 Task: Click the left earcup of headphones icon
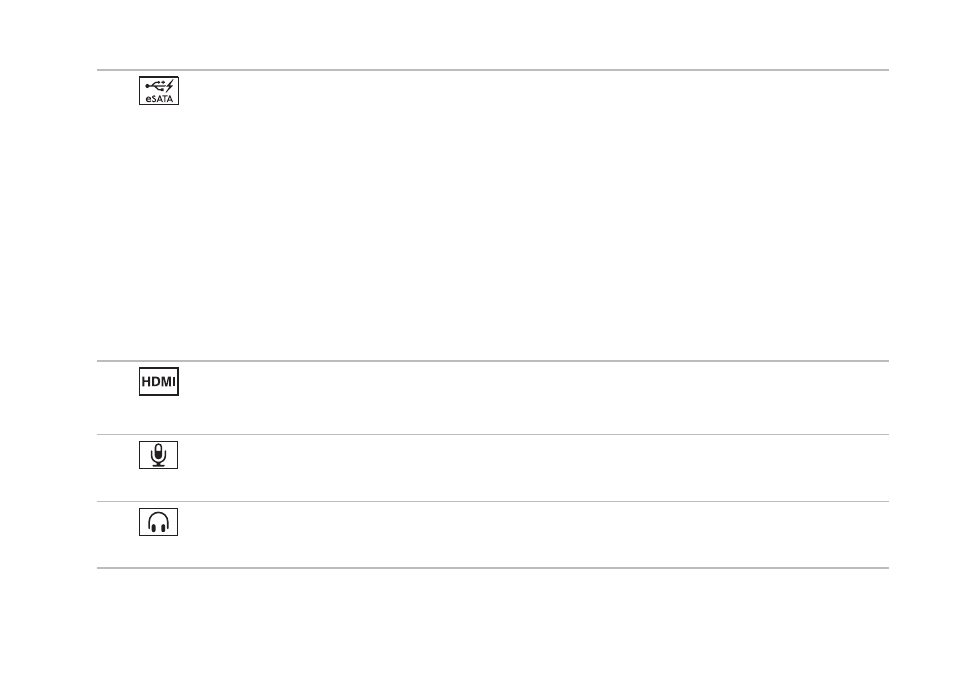[153, 528]
